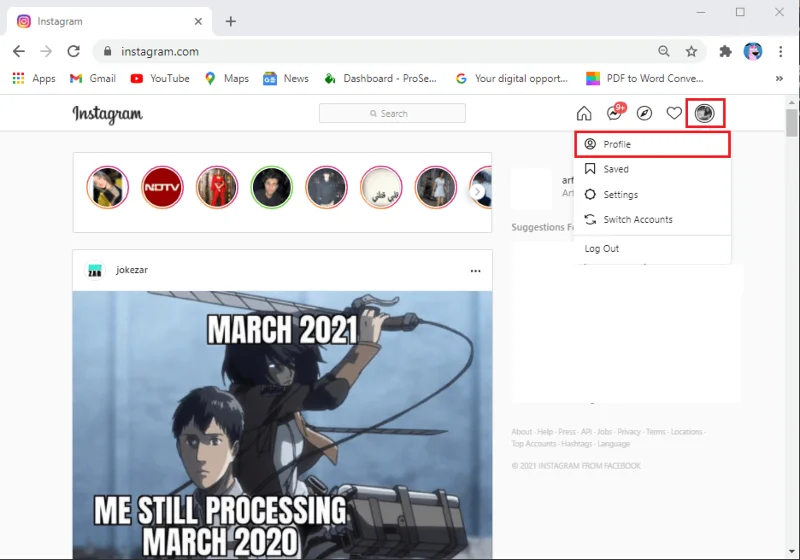This screenshot has height=560, width=800.
Task: Open a new tab with plus button
Action: pos(231,21)
